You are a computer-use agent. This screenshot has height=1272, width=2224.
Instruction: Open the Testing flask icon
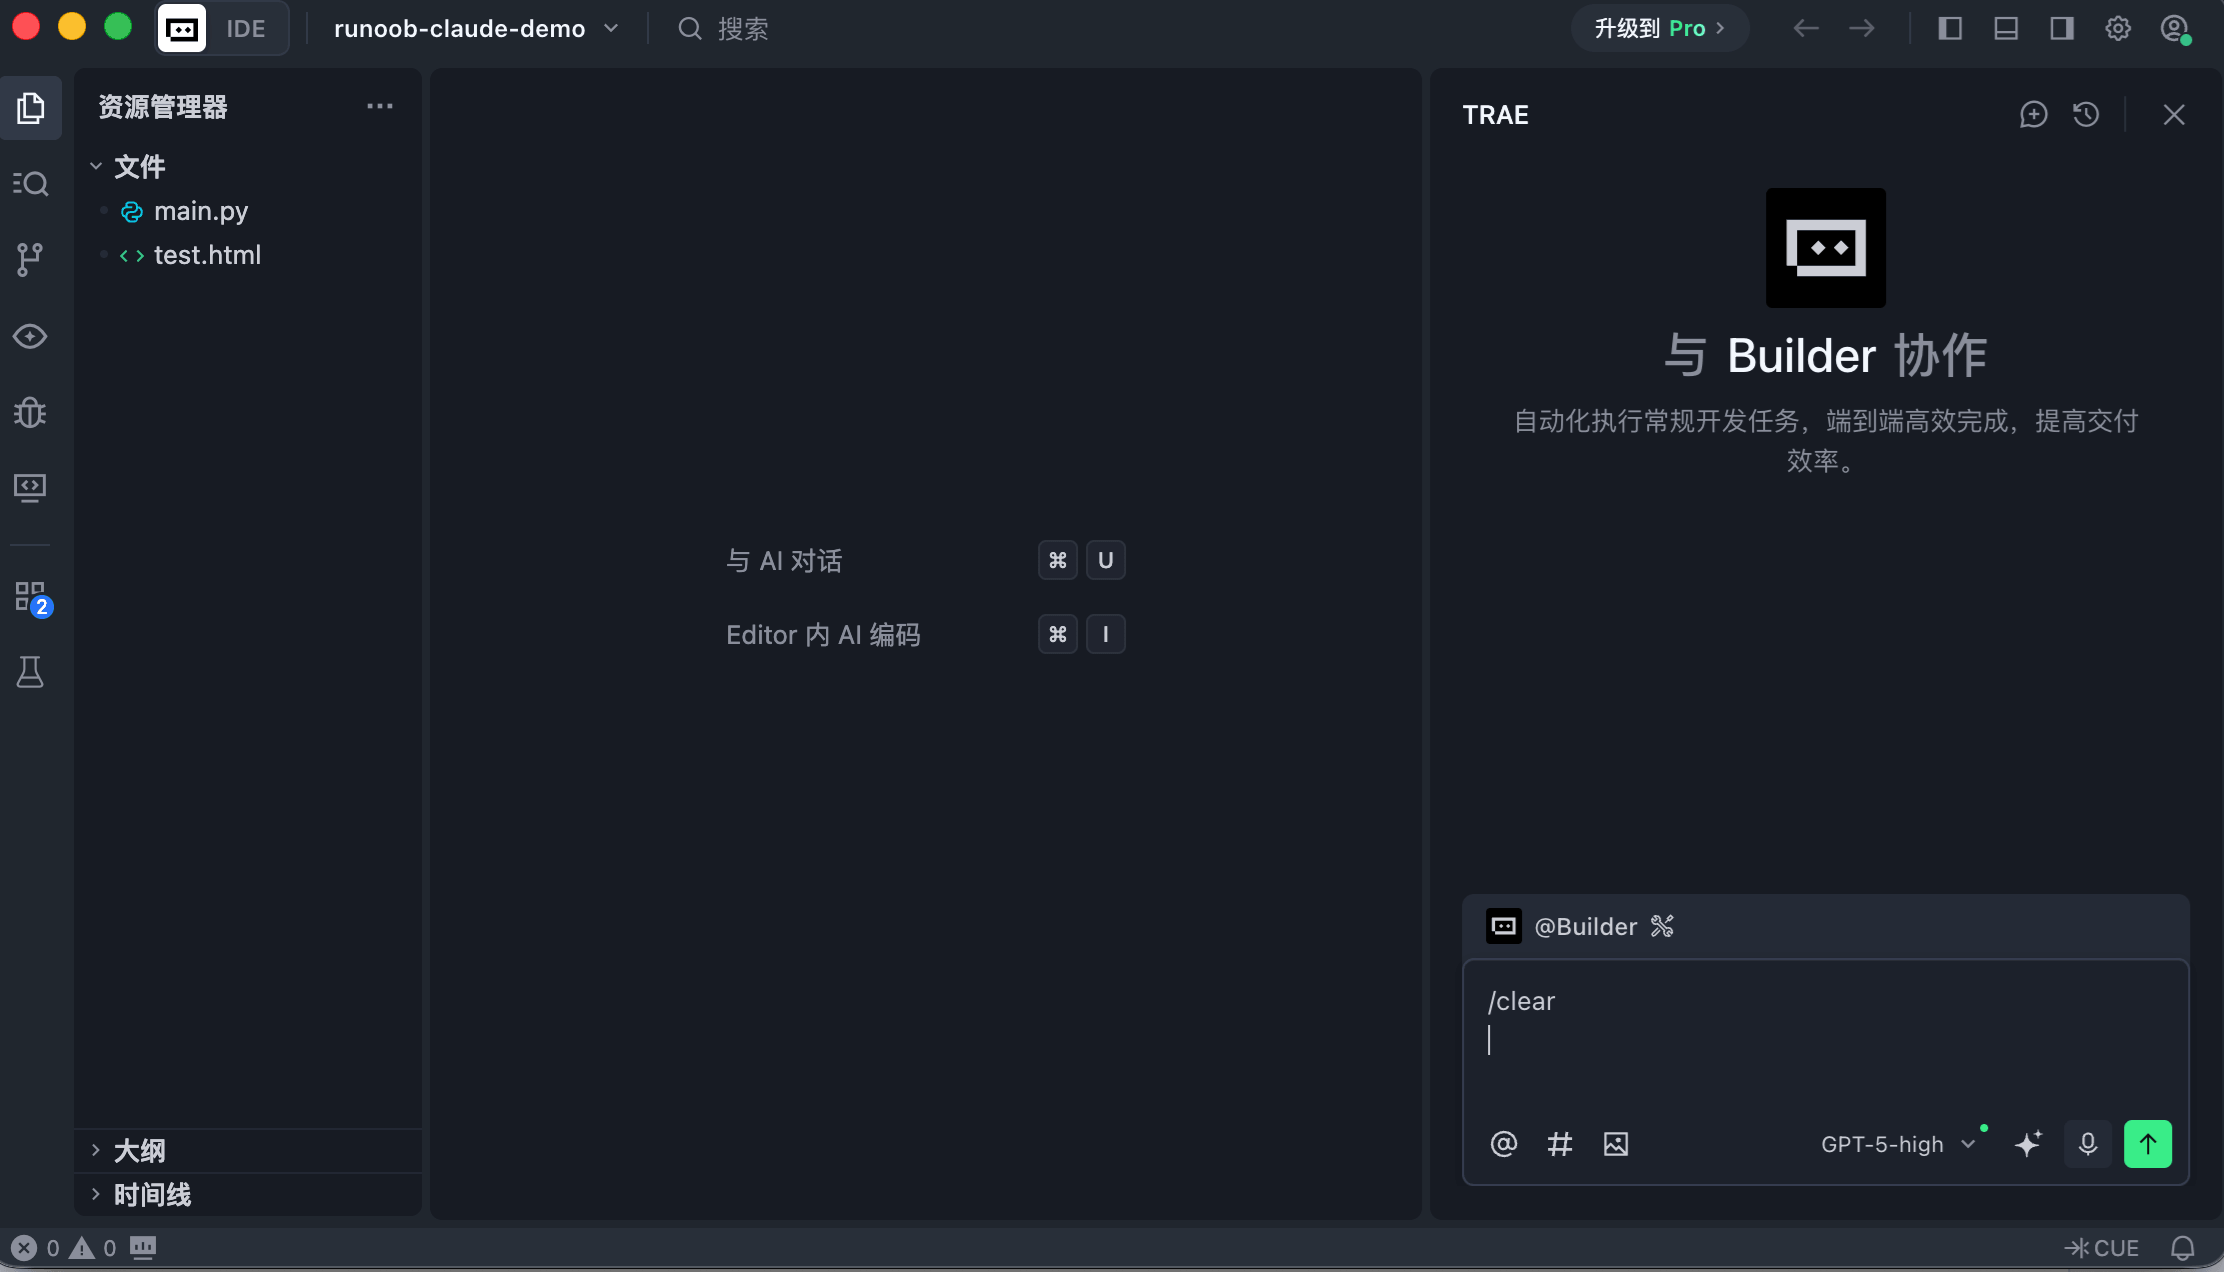point(30,672)
